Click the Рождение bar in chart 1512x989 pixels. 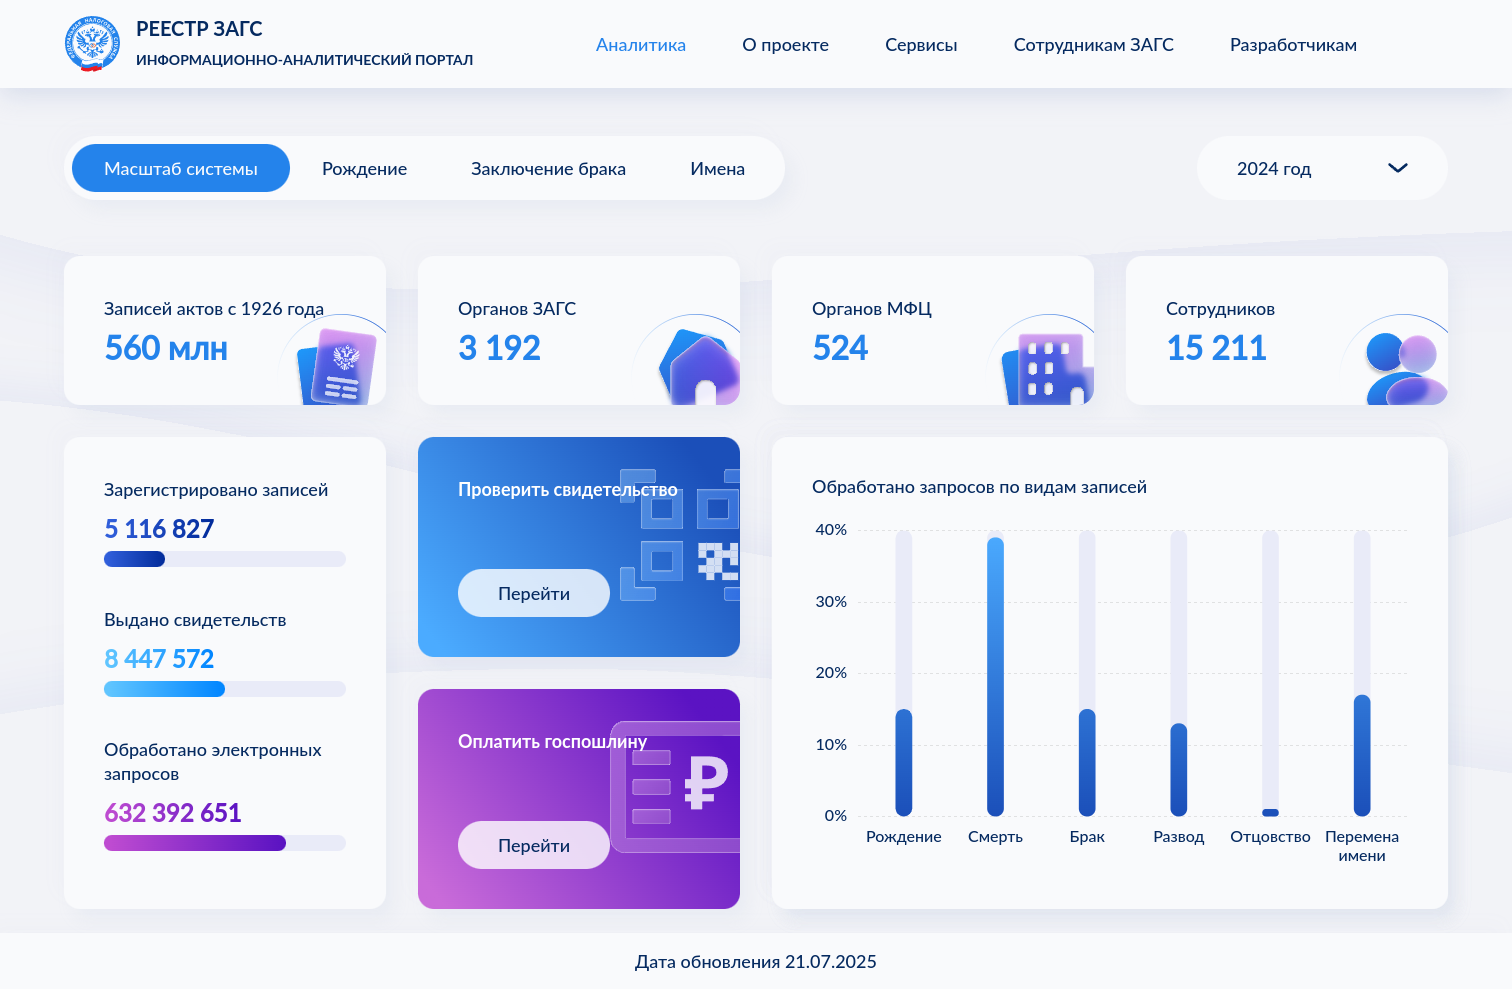tap(904, 762)
